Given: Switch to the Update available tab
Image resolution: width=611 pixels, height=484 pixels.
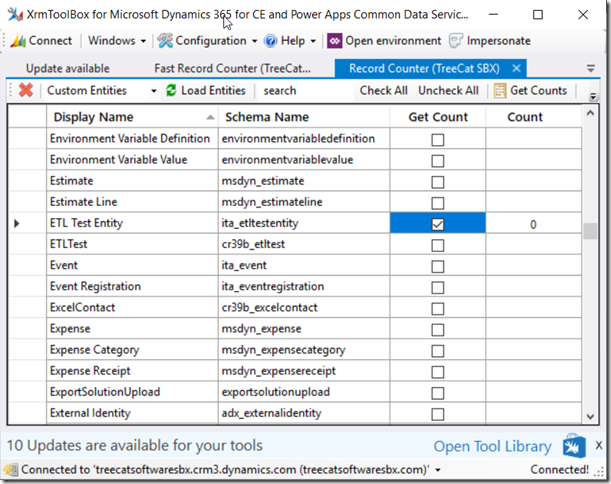Looking at the screenshot, I should point(67,69).
